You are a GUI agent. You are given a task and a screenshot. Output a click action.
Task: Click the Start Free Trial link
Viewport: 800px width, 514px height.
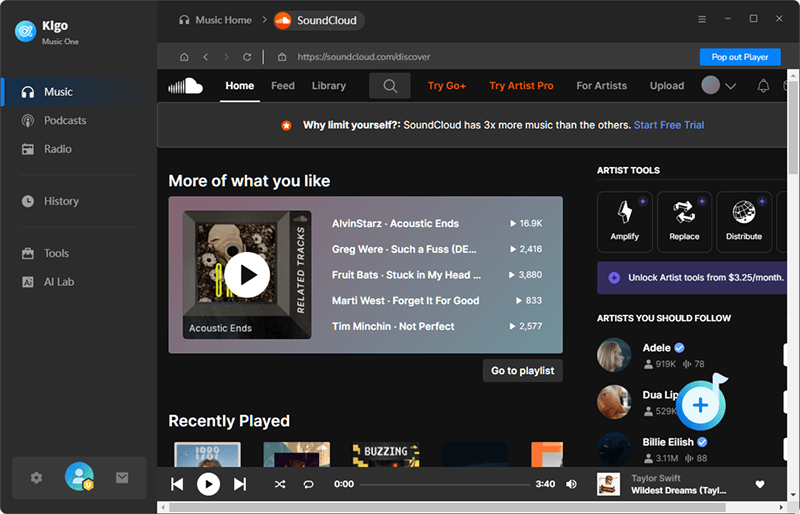[669, 125]
